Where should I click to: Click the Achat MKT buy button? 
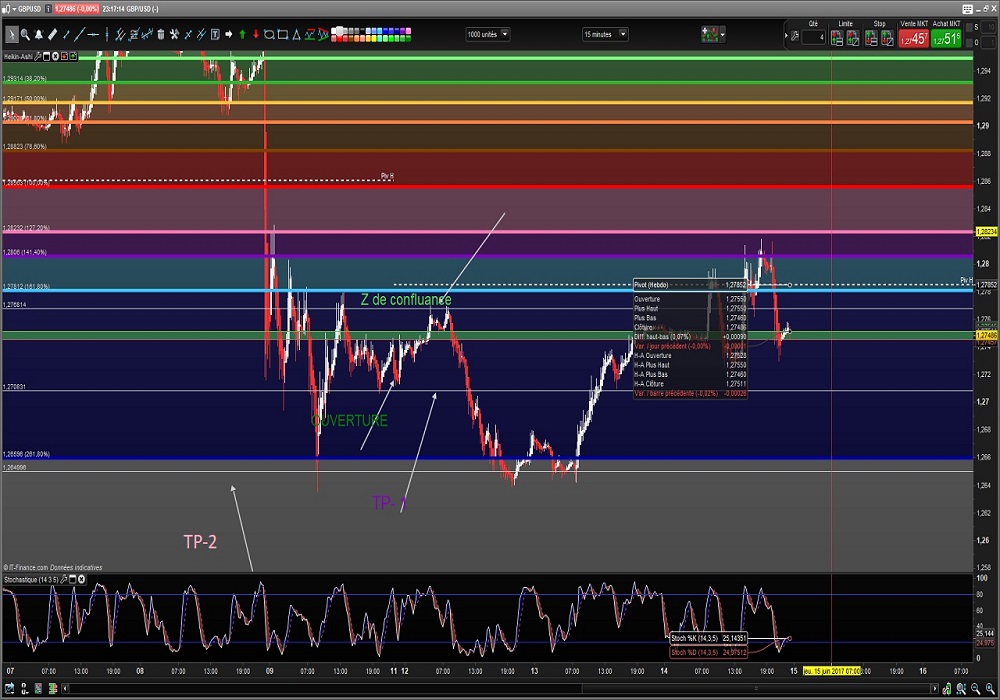tap(946, 38)
